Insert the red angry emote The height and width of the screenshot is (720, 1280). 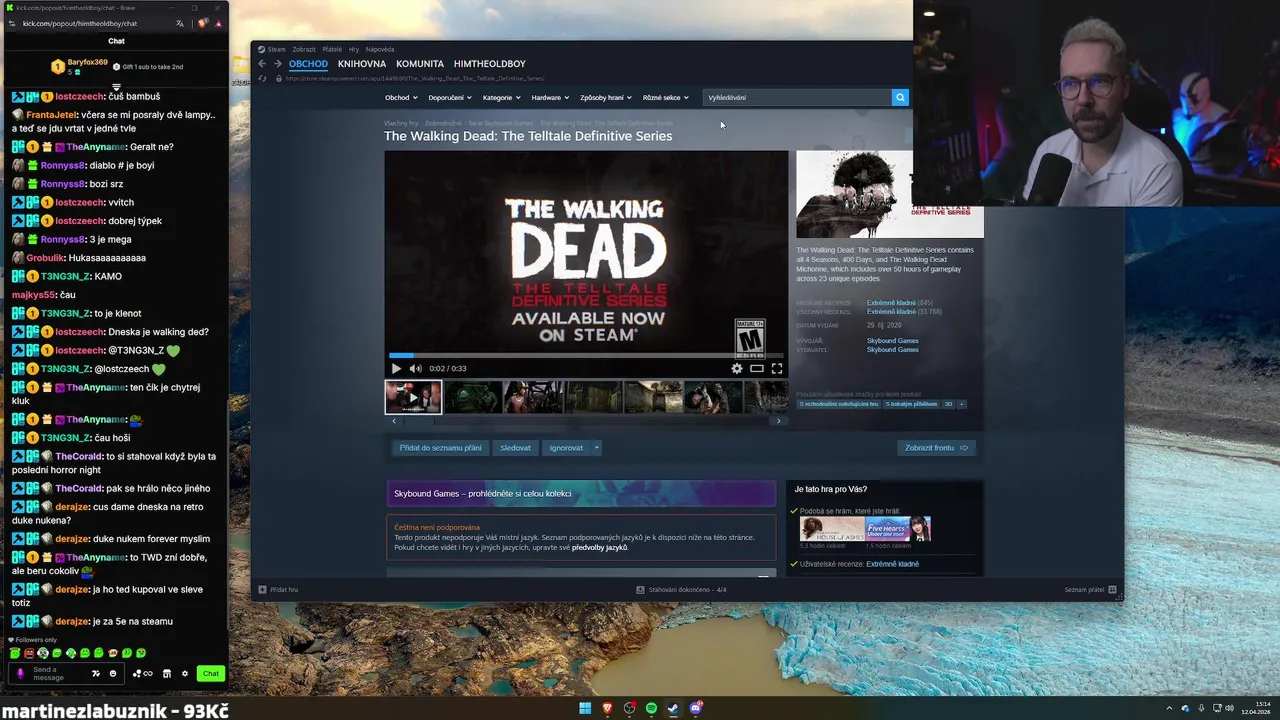click(x=29, y=653)
